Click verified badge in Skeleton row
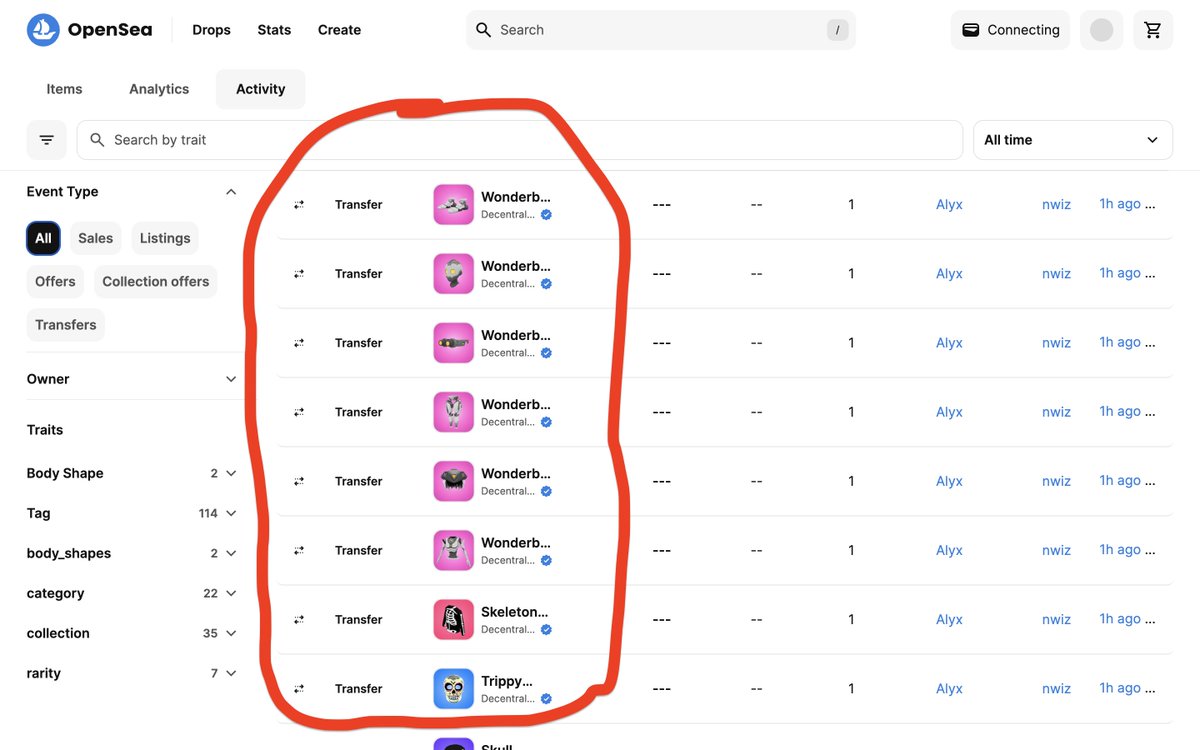1200x750 pixels. pos(546,630)
